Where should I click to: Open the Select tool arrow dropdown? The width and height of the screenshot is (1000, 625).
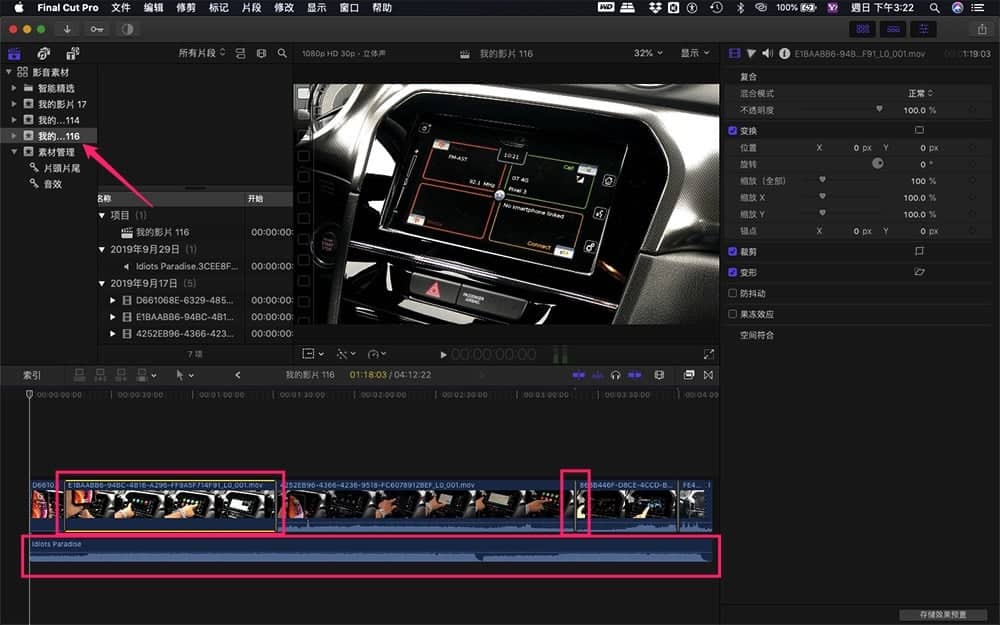click(x=184, y=376)
